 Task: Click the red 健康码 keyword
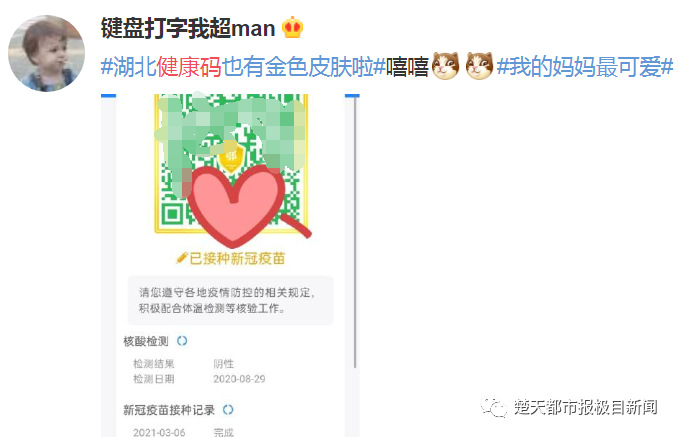(189, 67)
